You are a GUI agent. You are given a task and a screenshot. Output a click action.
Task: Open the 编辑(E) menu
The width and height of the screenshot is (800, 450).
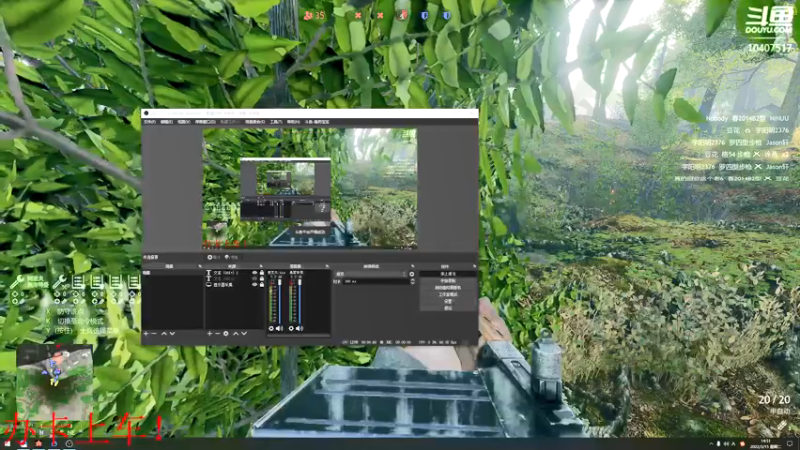(166, 122)
